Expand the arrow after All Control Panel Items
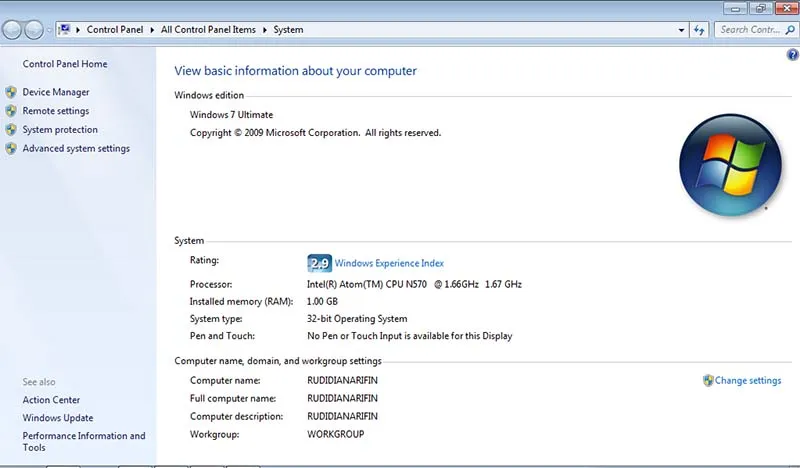The image size is (800, 468). tap(265, 30)
